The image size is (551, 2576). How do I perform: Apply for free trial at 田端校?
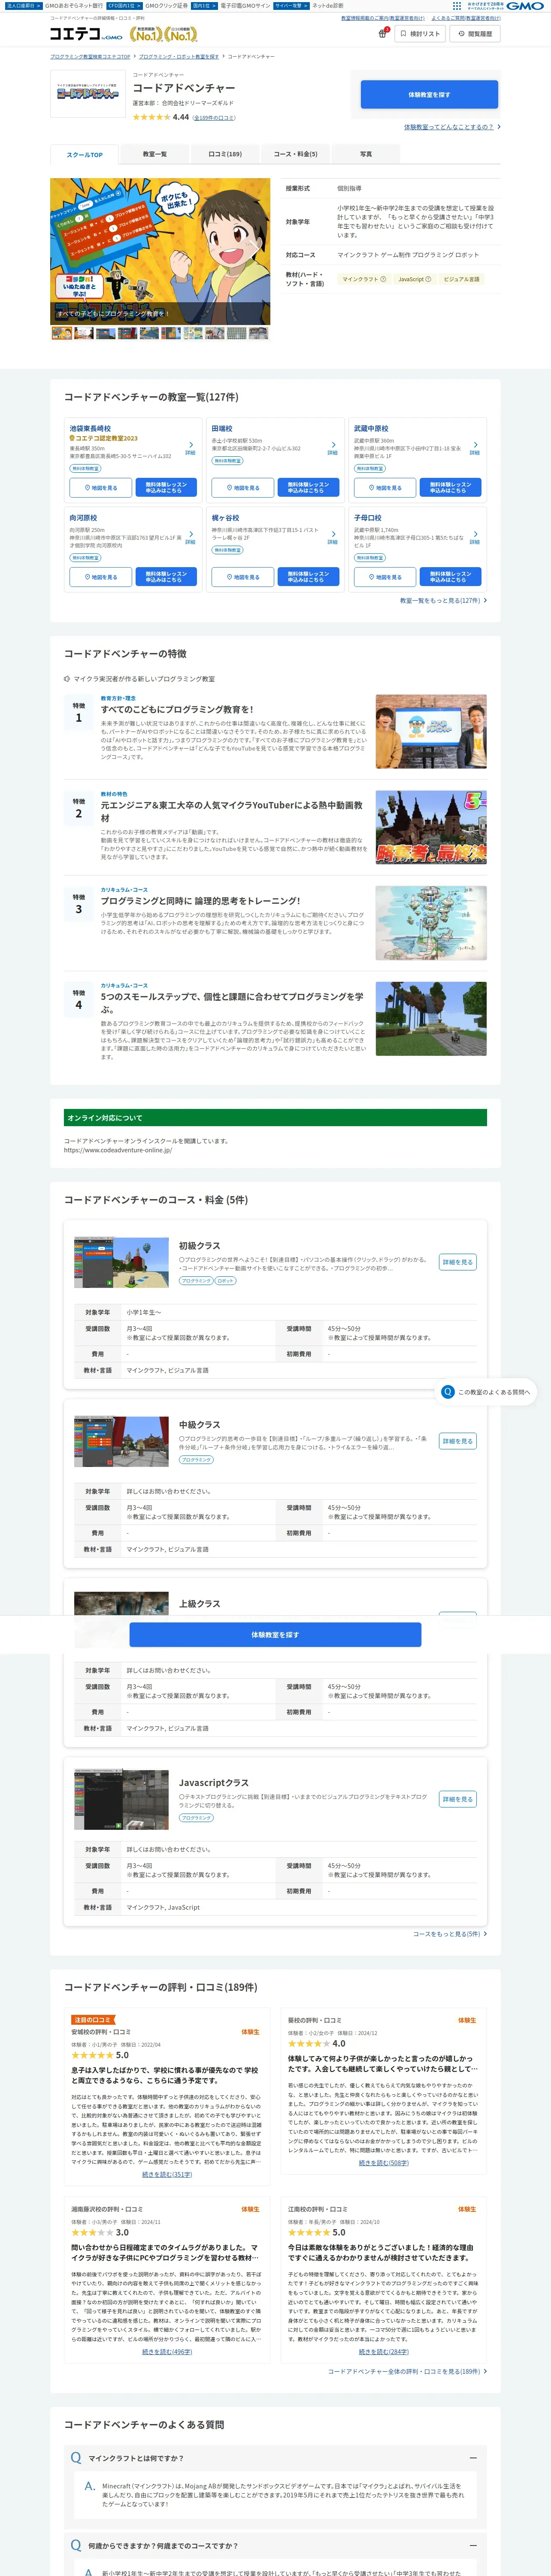pos(308,488)
